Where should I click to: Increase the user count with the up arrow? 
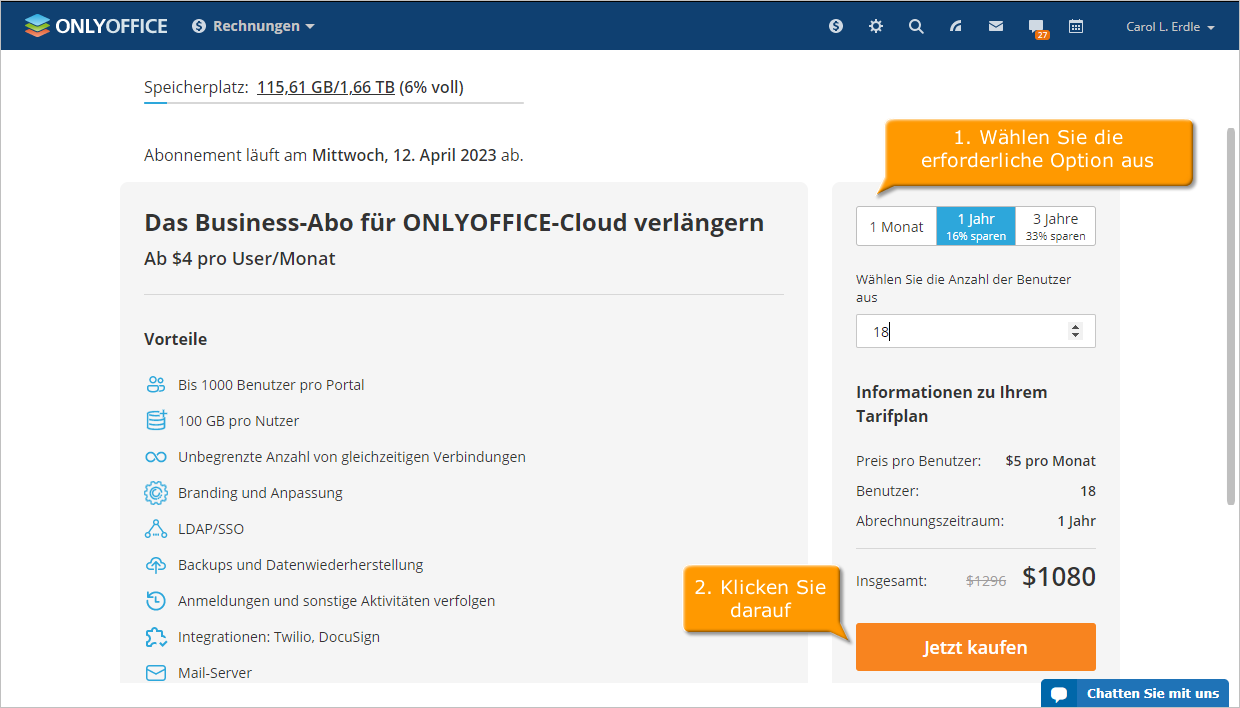(x=1076, y=327)
